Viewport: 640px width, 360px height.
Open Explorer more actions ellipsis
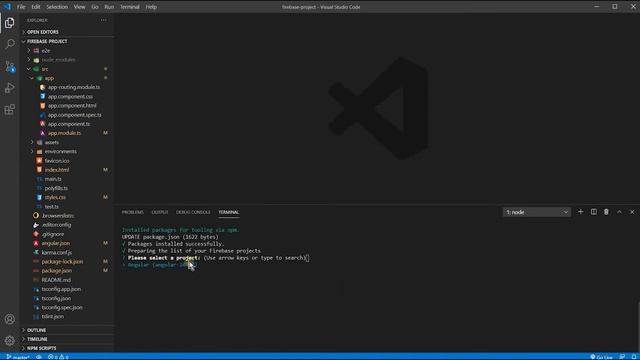pyautogui.click(x=104, y=20)
